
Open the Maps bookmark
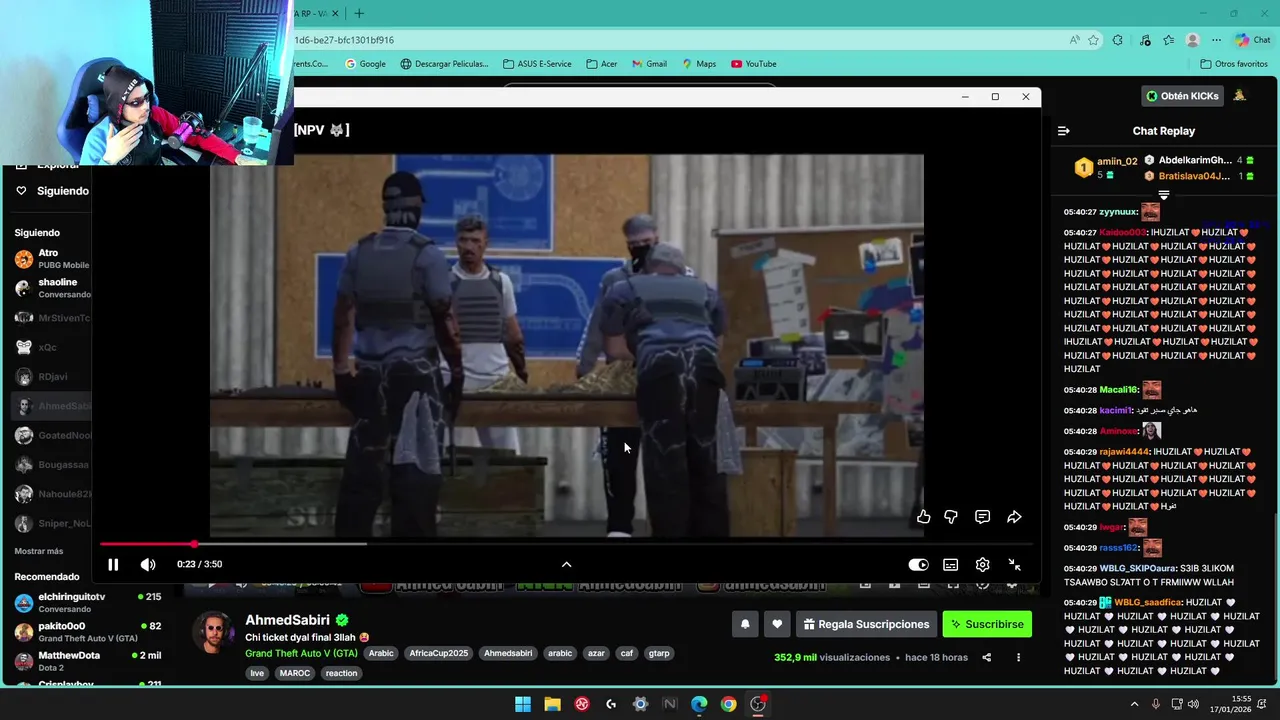click(699, 64)
